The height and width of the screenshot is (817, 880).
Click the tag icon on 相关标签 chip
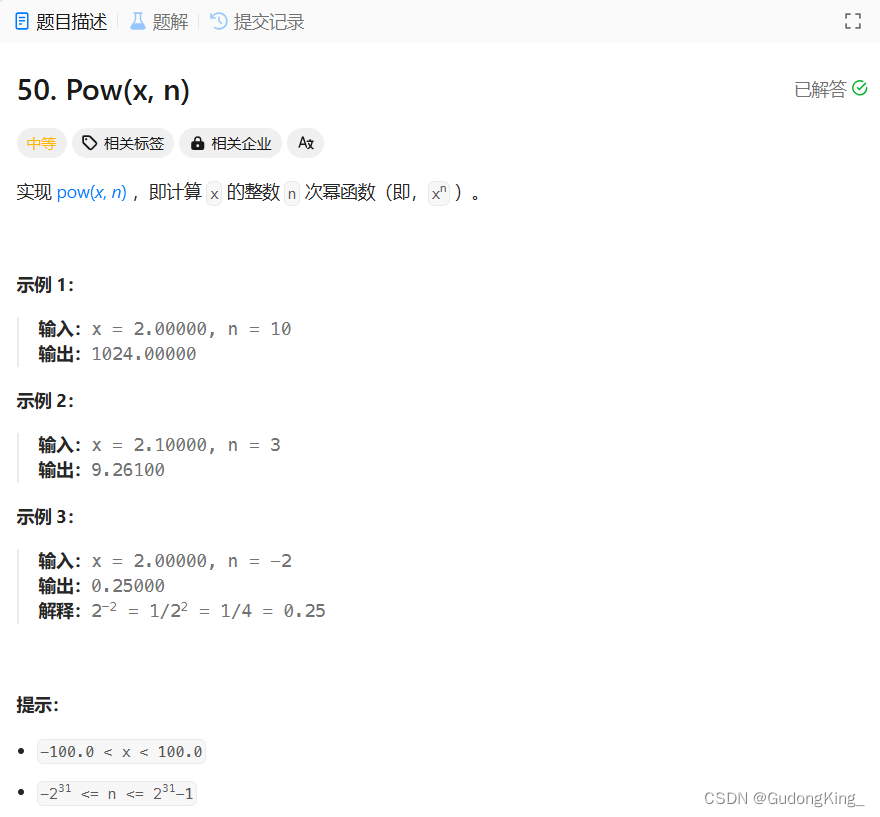(x=90, y=143)
